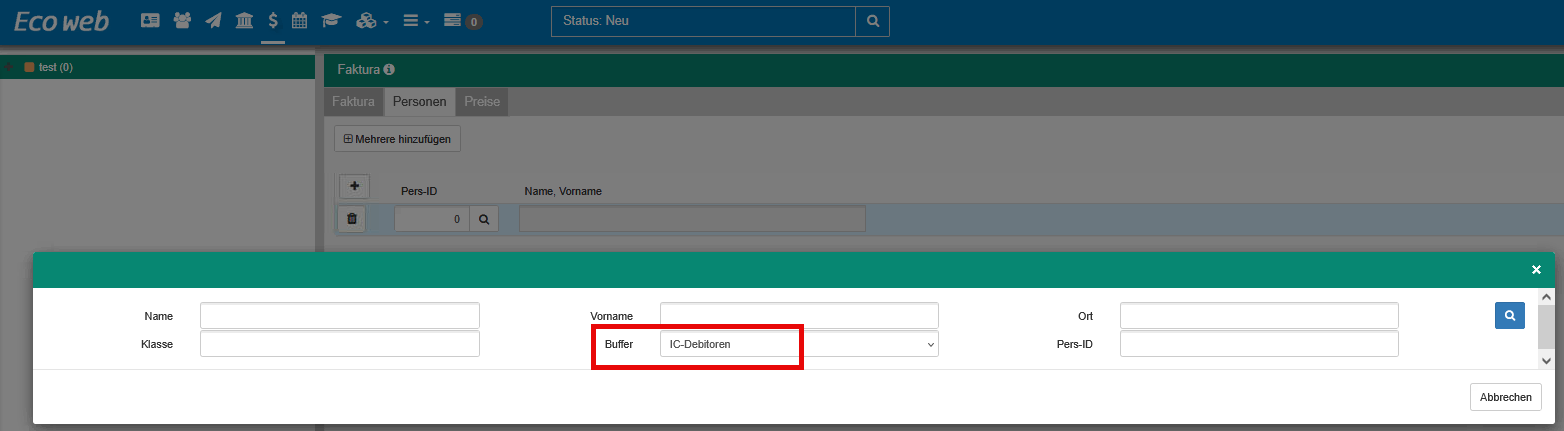Expand the hamburger list menu
The width and height of the screenshot is (1564, 431).
point(416,20)
